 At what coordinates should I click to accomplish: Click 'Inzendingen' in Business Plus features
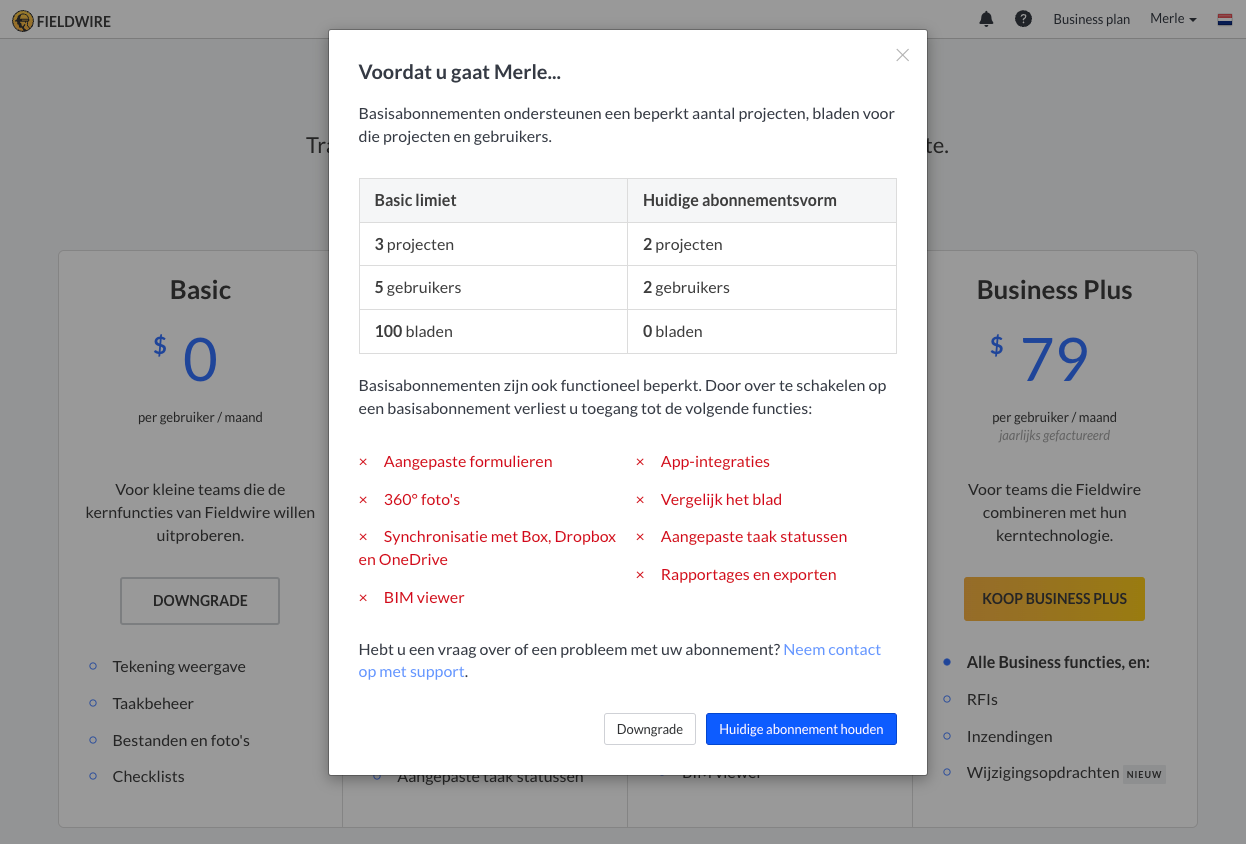[1009, 736]
